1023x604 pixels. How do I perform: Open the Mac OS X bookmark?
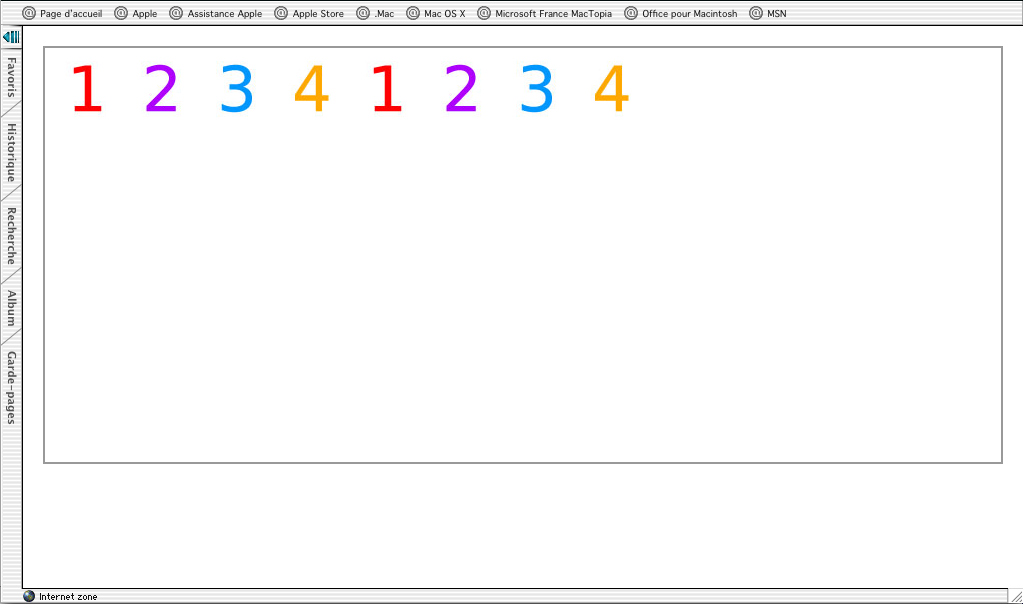point(445,14)
